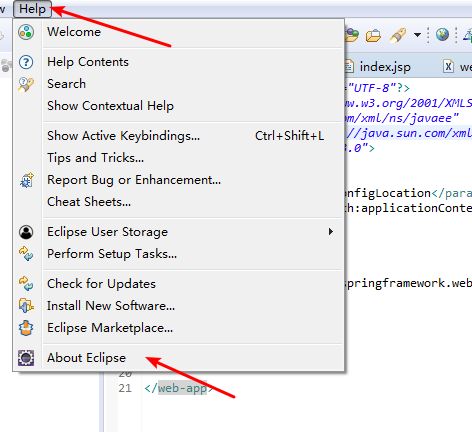Click the Check for Updates icon
Viewport: 472px width, 432px height.
[x=26, y=284]
